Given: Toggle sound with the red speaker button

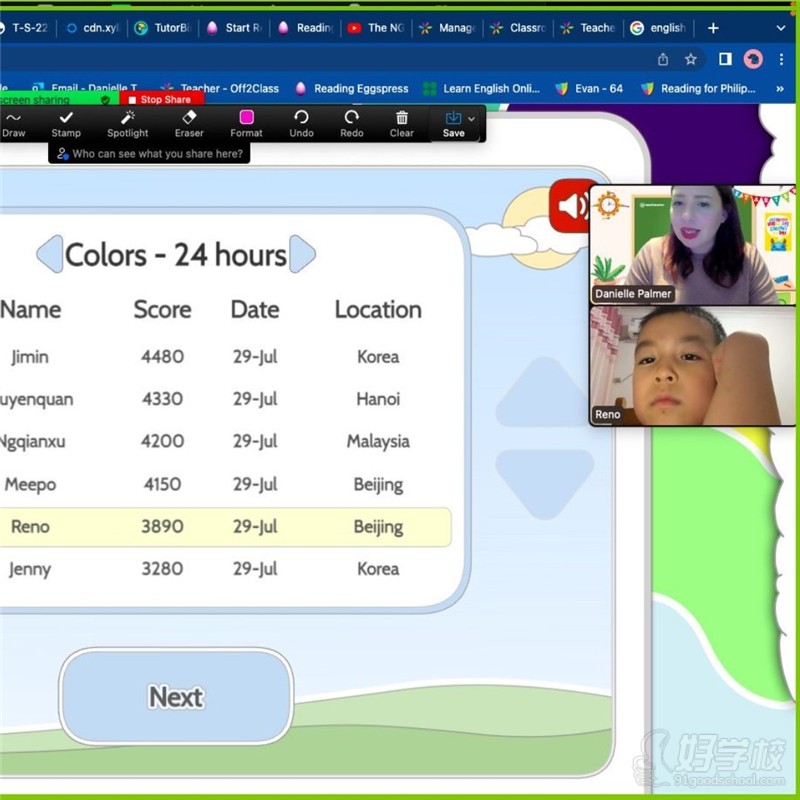Looking at the screenshot, I should point(571,206).
